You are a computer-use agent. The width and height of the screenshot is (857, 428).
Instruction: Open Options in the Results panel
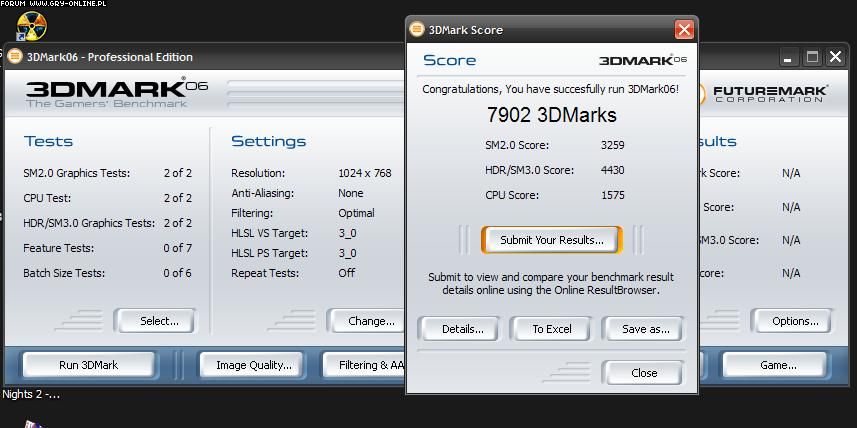pos(791,321)
